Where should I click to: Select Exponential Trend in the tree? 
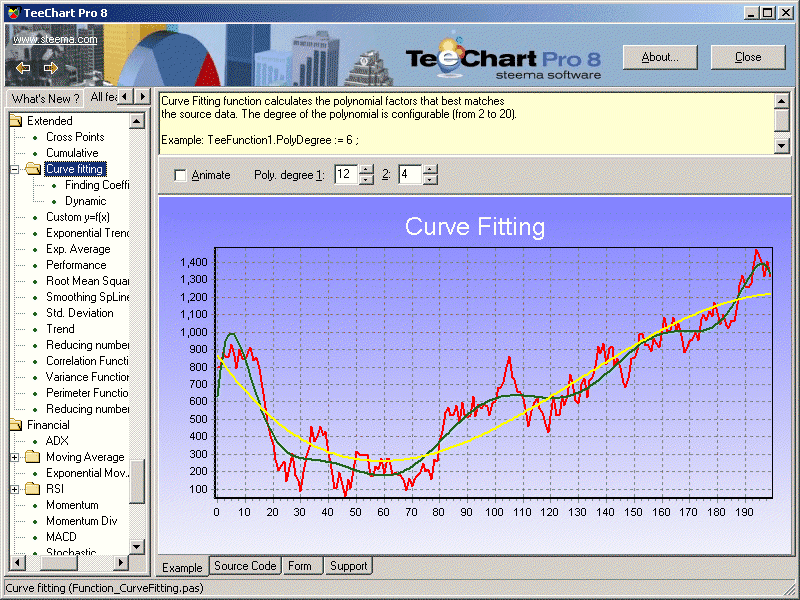point(87,233)
